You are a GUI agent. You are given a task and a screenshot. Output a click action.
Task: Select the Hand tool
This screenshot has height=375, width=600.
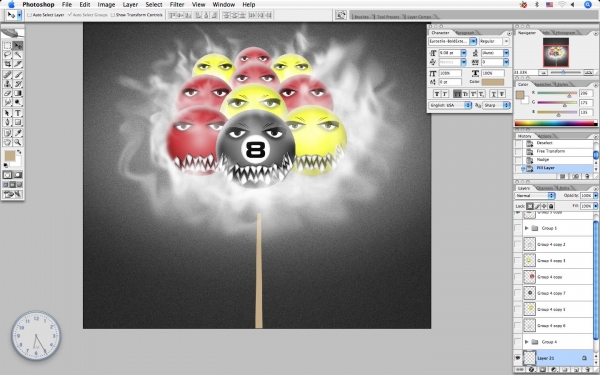(x=8, y=142)
